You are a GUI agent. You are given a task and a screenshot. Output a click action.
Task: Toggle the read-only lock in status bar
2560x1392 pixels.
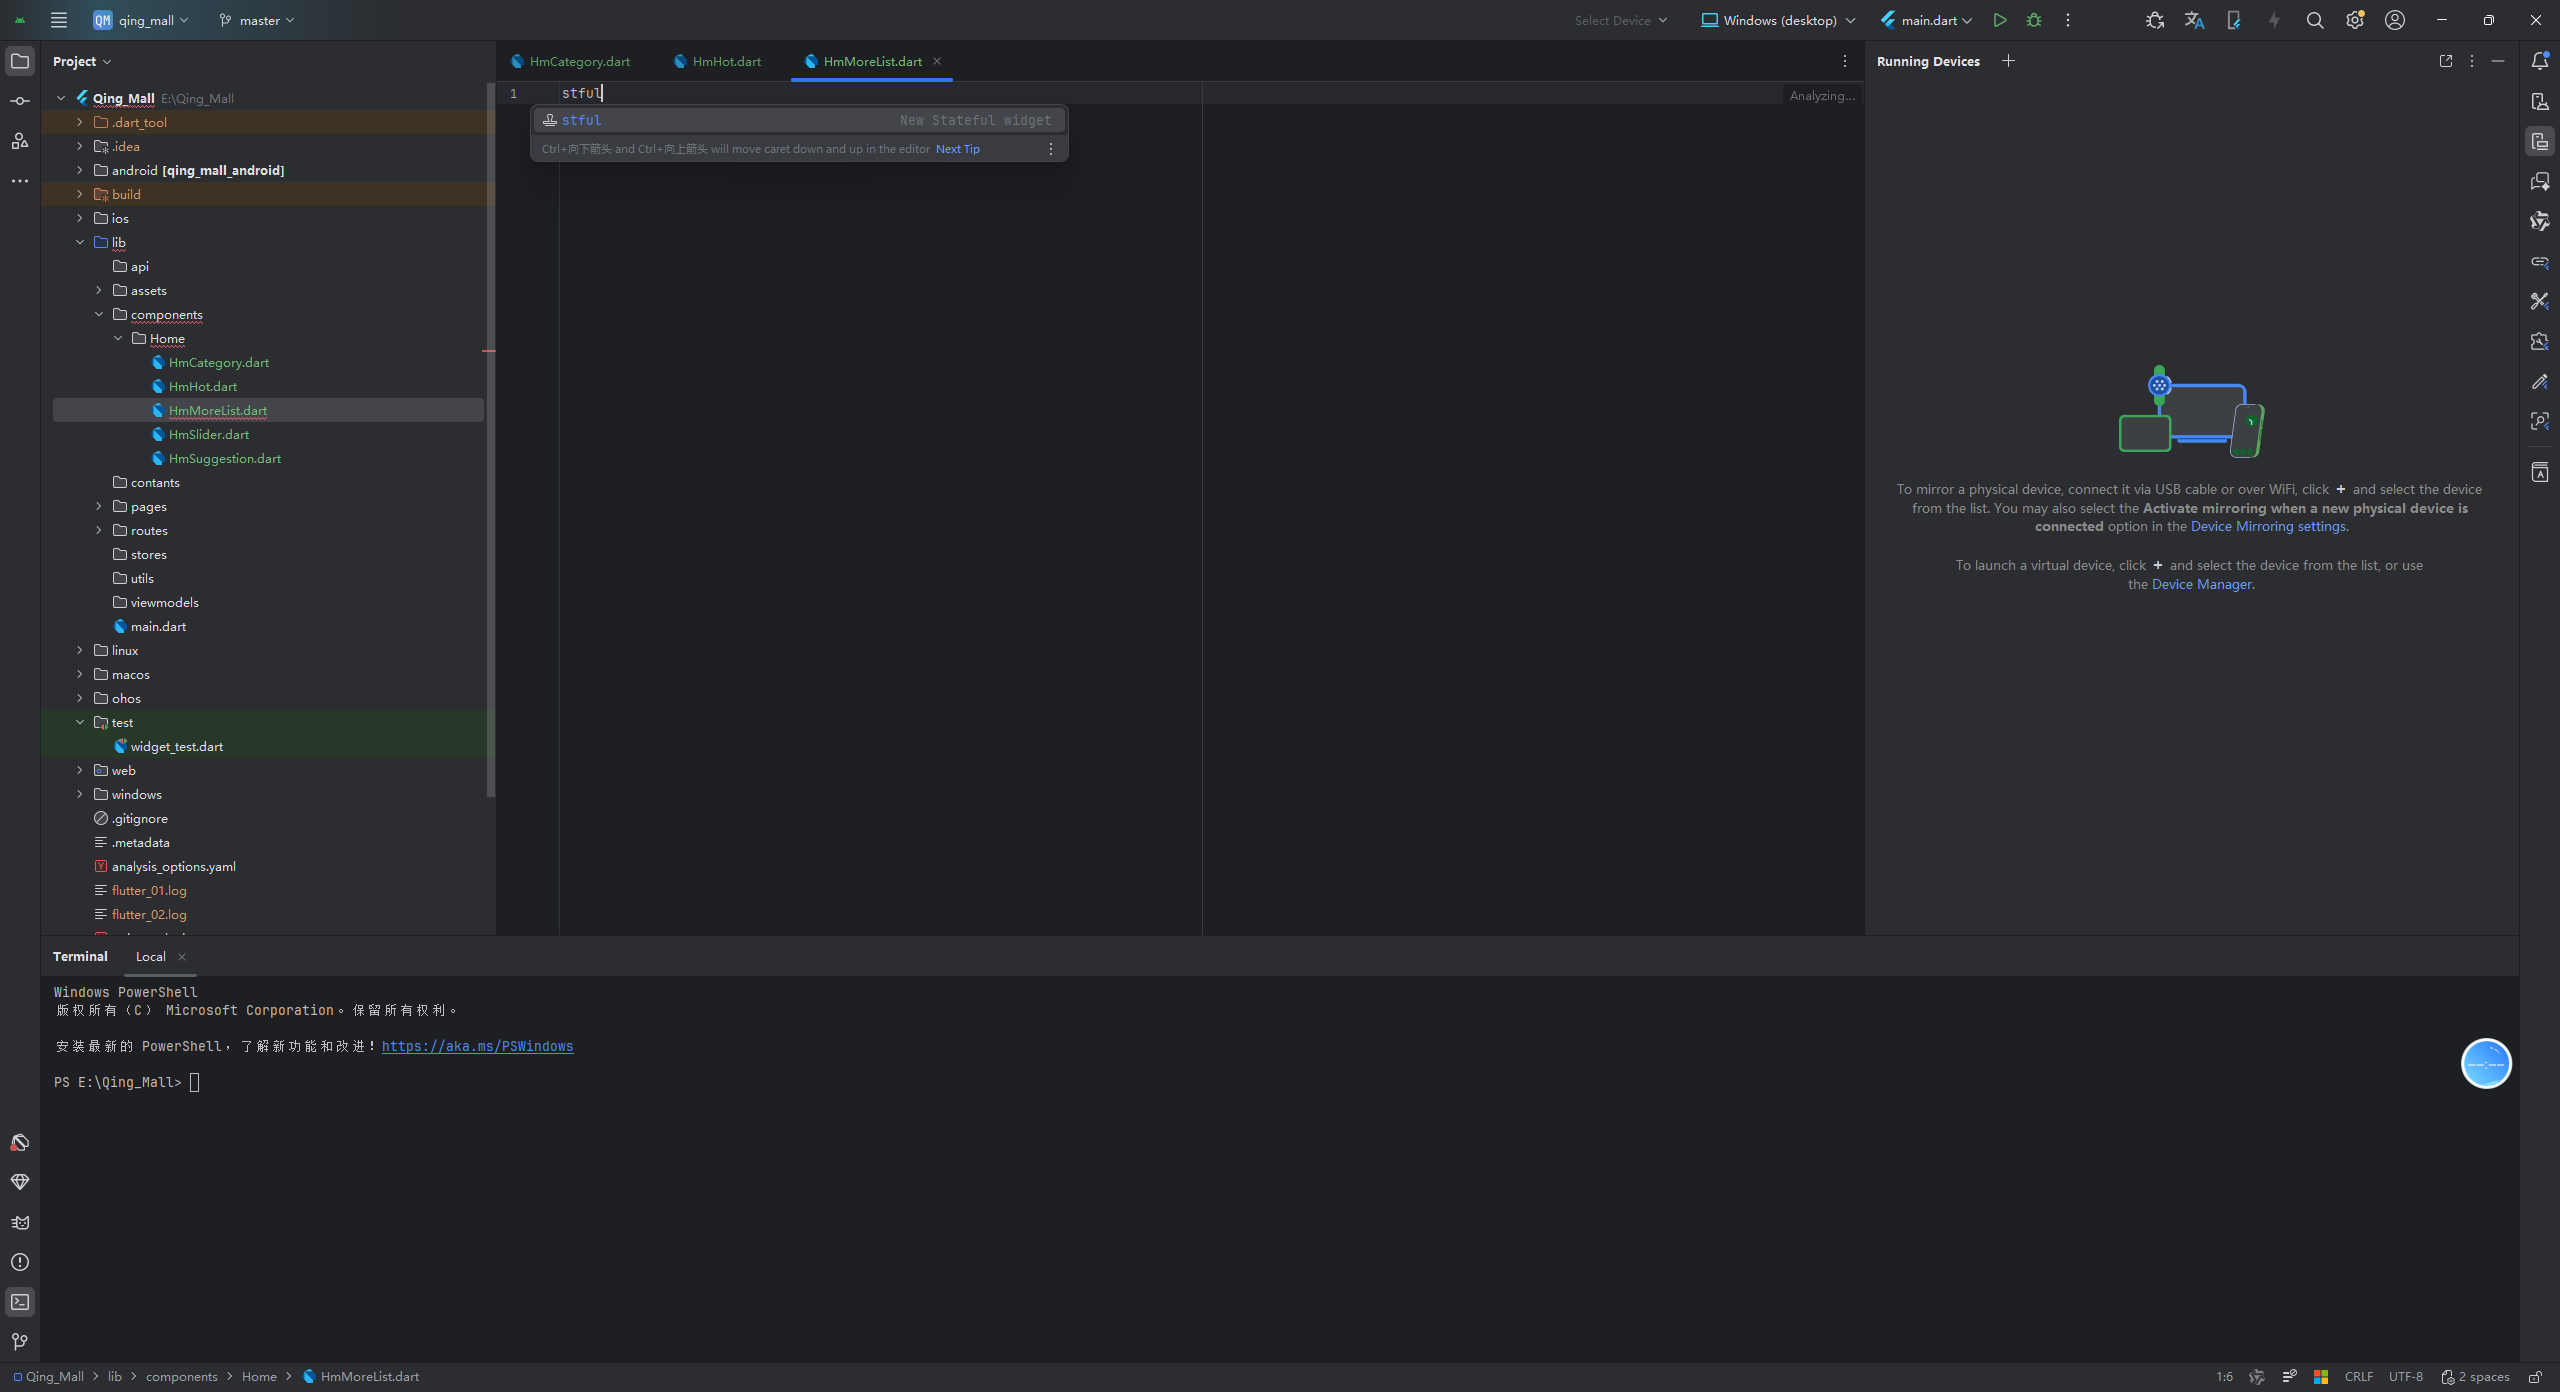[x=2535, y=1377]
